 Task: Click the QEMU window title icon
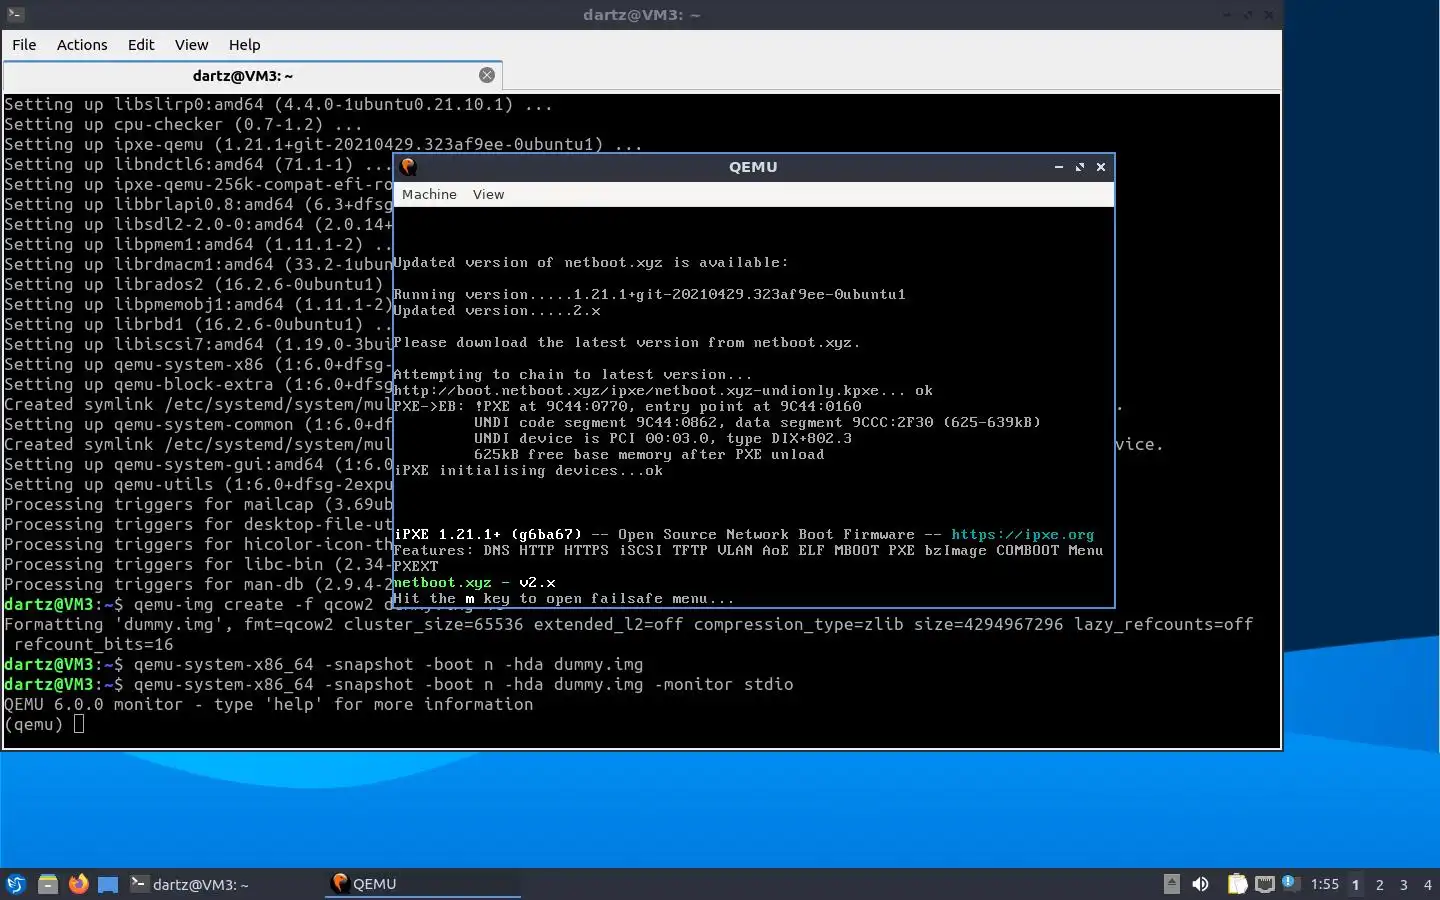coord(408,167)
